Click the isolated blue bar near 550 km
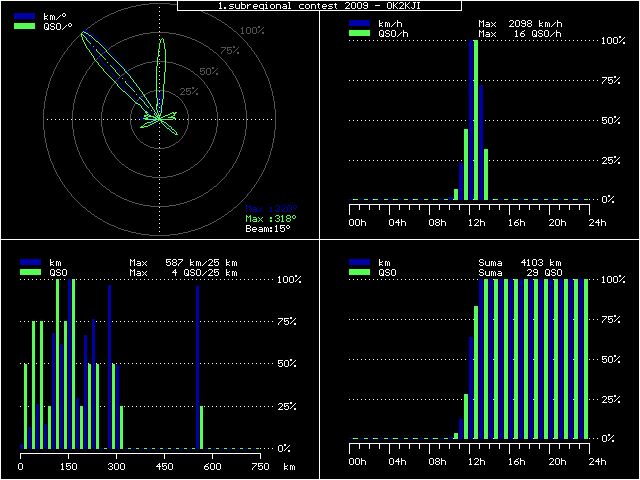This screenshot has height=480, width=640. [198, 367]
